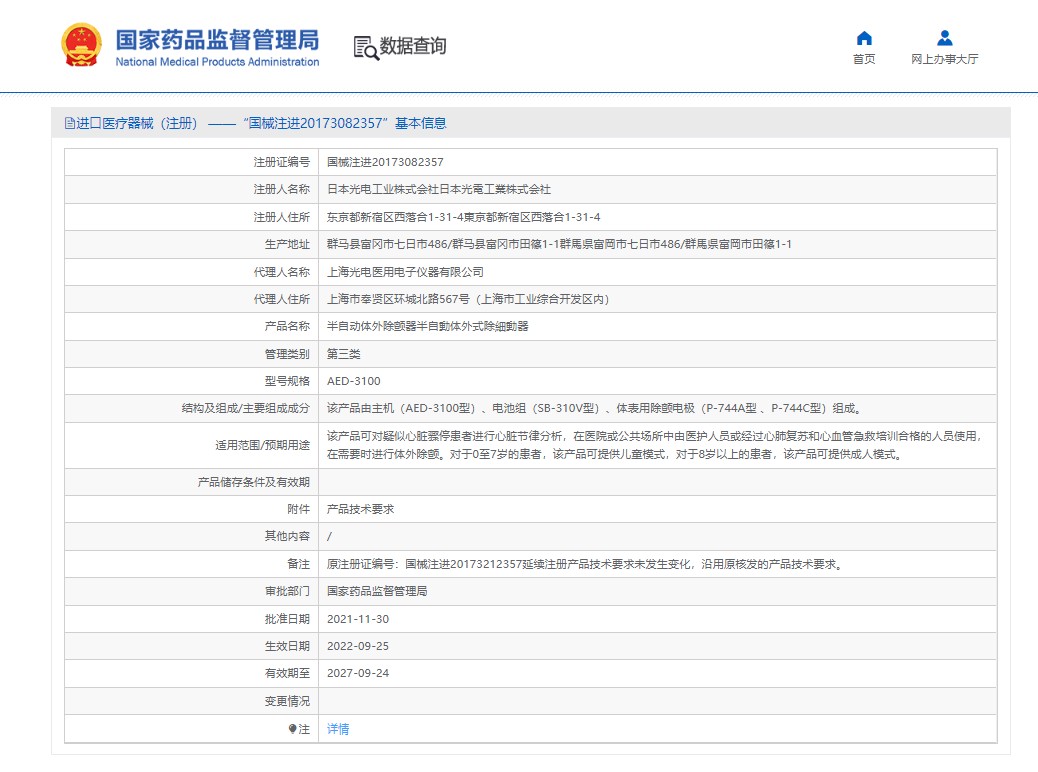Select production address 群马县富冈市七日市486

[x=388, y=244]
